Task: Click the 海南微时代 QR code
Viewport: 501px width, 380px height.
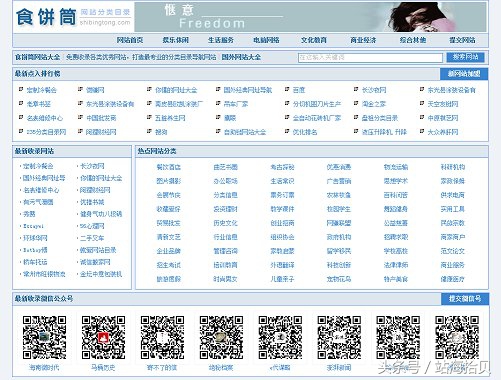Action: 44,337
